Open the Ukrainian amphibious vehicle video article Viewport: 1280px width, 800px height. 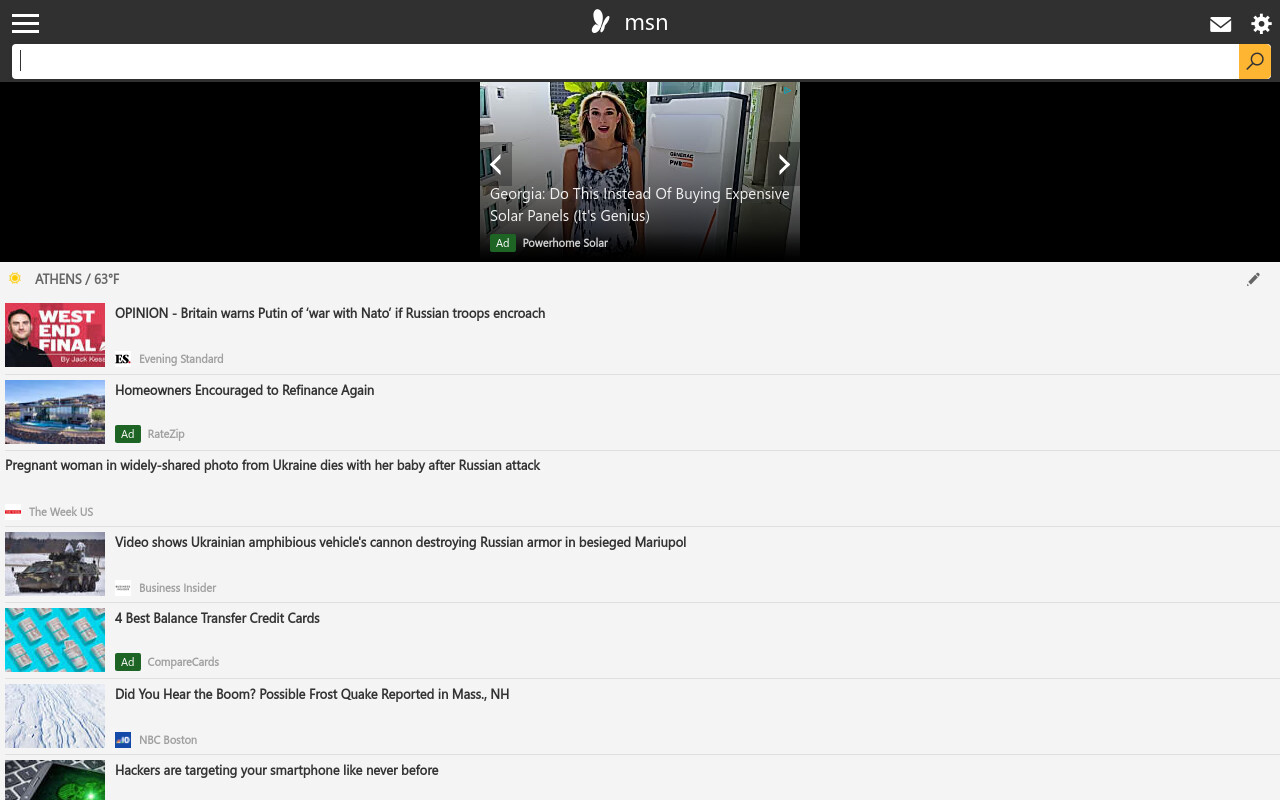pyautogui.click(x=401, y=542)
